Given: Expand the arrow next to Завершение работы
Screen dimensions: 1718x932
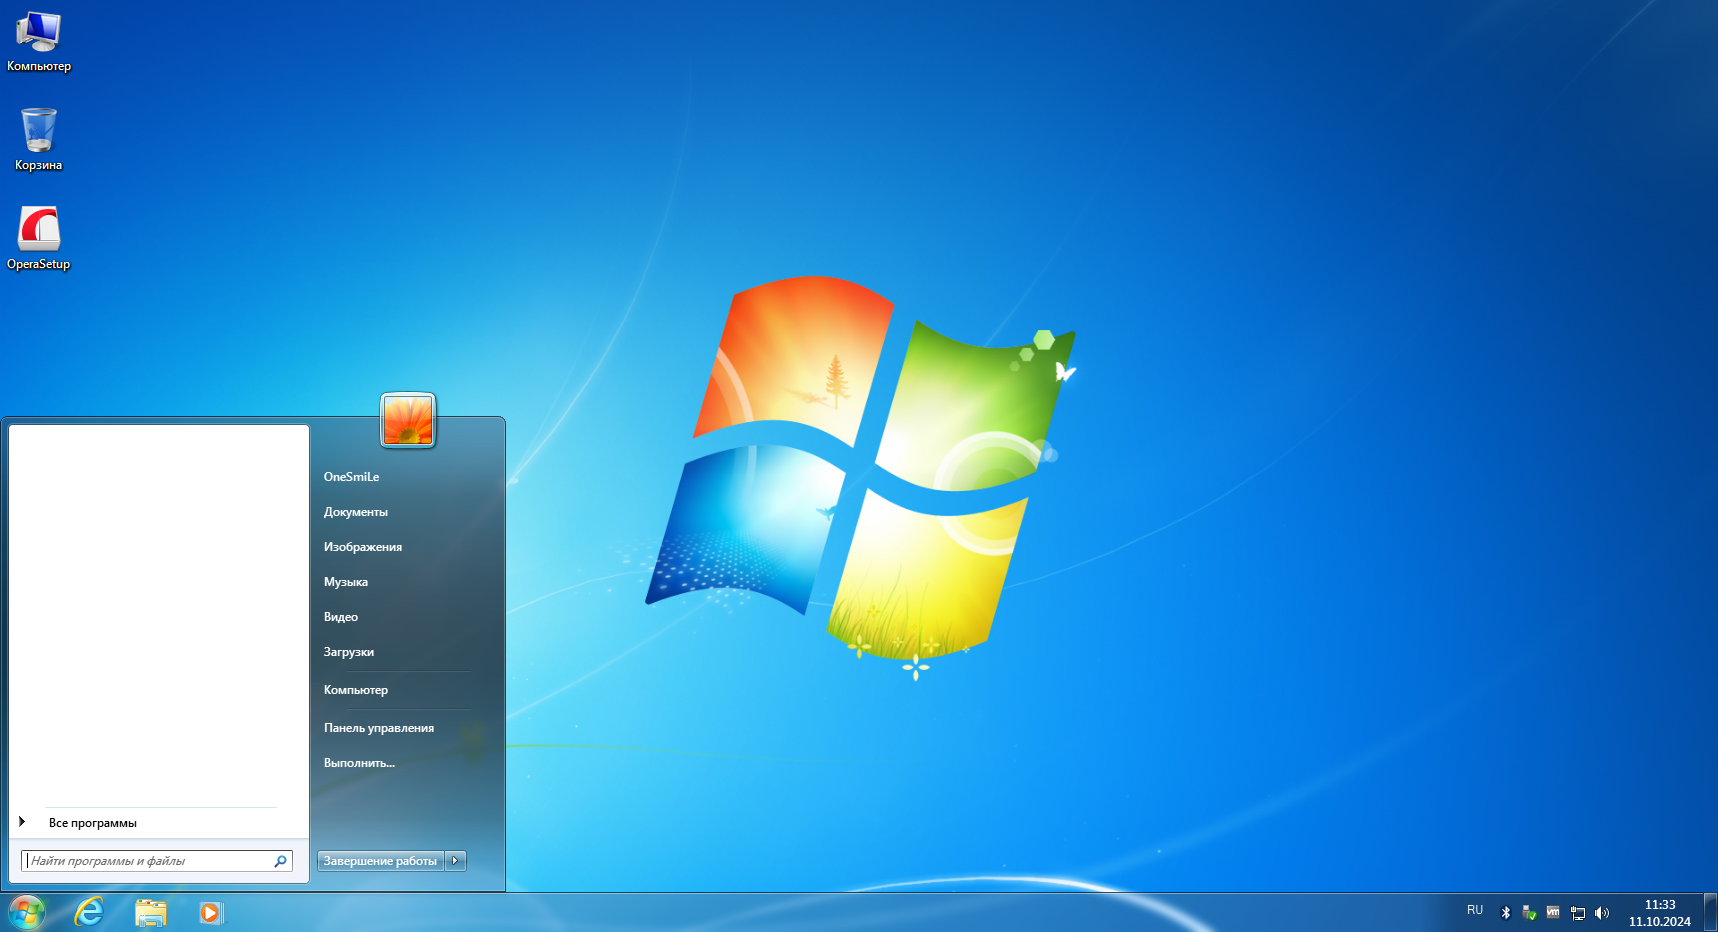Looking at the screenshot, I should (x=456, y=861).
